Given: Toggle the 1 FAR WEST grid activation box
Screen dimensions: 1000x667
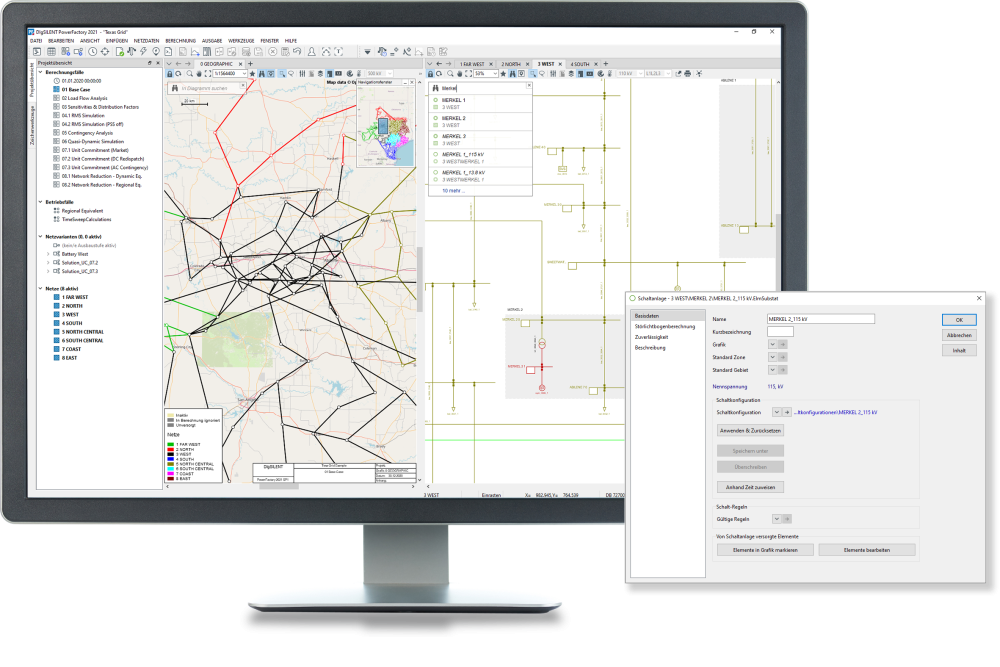Looking at the screenshot, I should pos(56,297).
